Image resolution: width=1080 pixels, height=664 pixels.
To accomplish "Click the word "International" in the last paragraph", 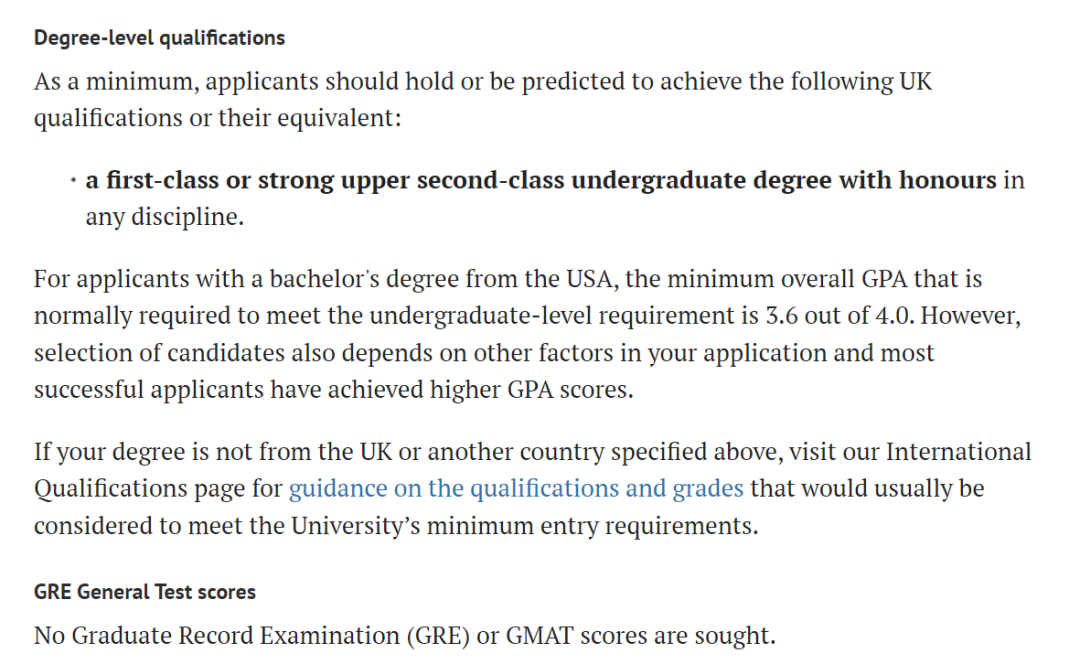I will coord(957,452).
